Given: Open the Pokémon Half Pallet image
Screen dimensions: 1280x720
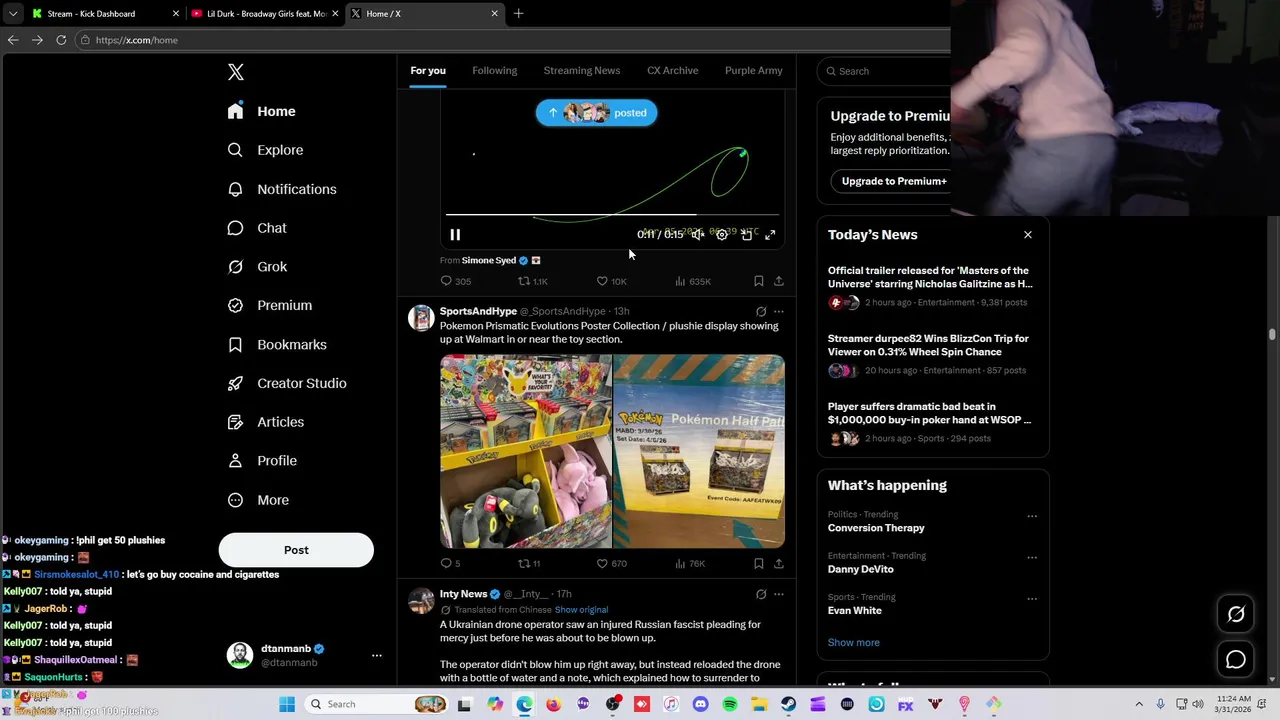Looking at the screenshot, I should click(x=699, y=451).
